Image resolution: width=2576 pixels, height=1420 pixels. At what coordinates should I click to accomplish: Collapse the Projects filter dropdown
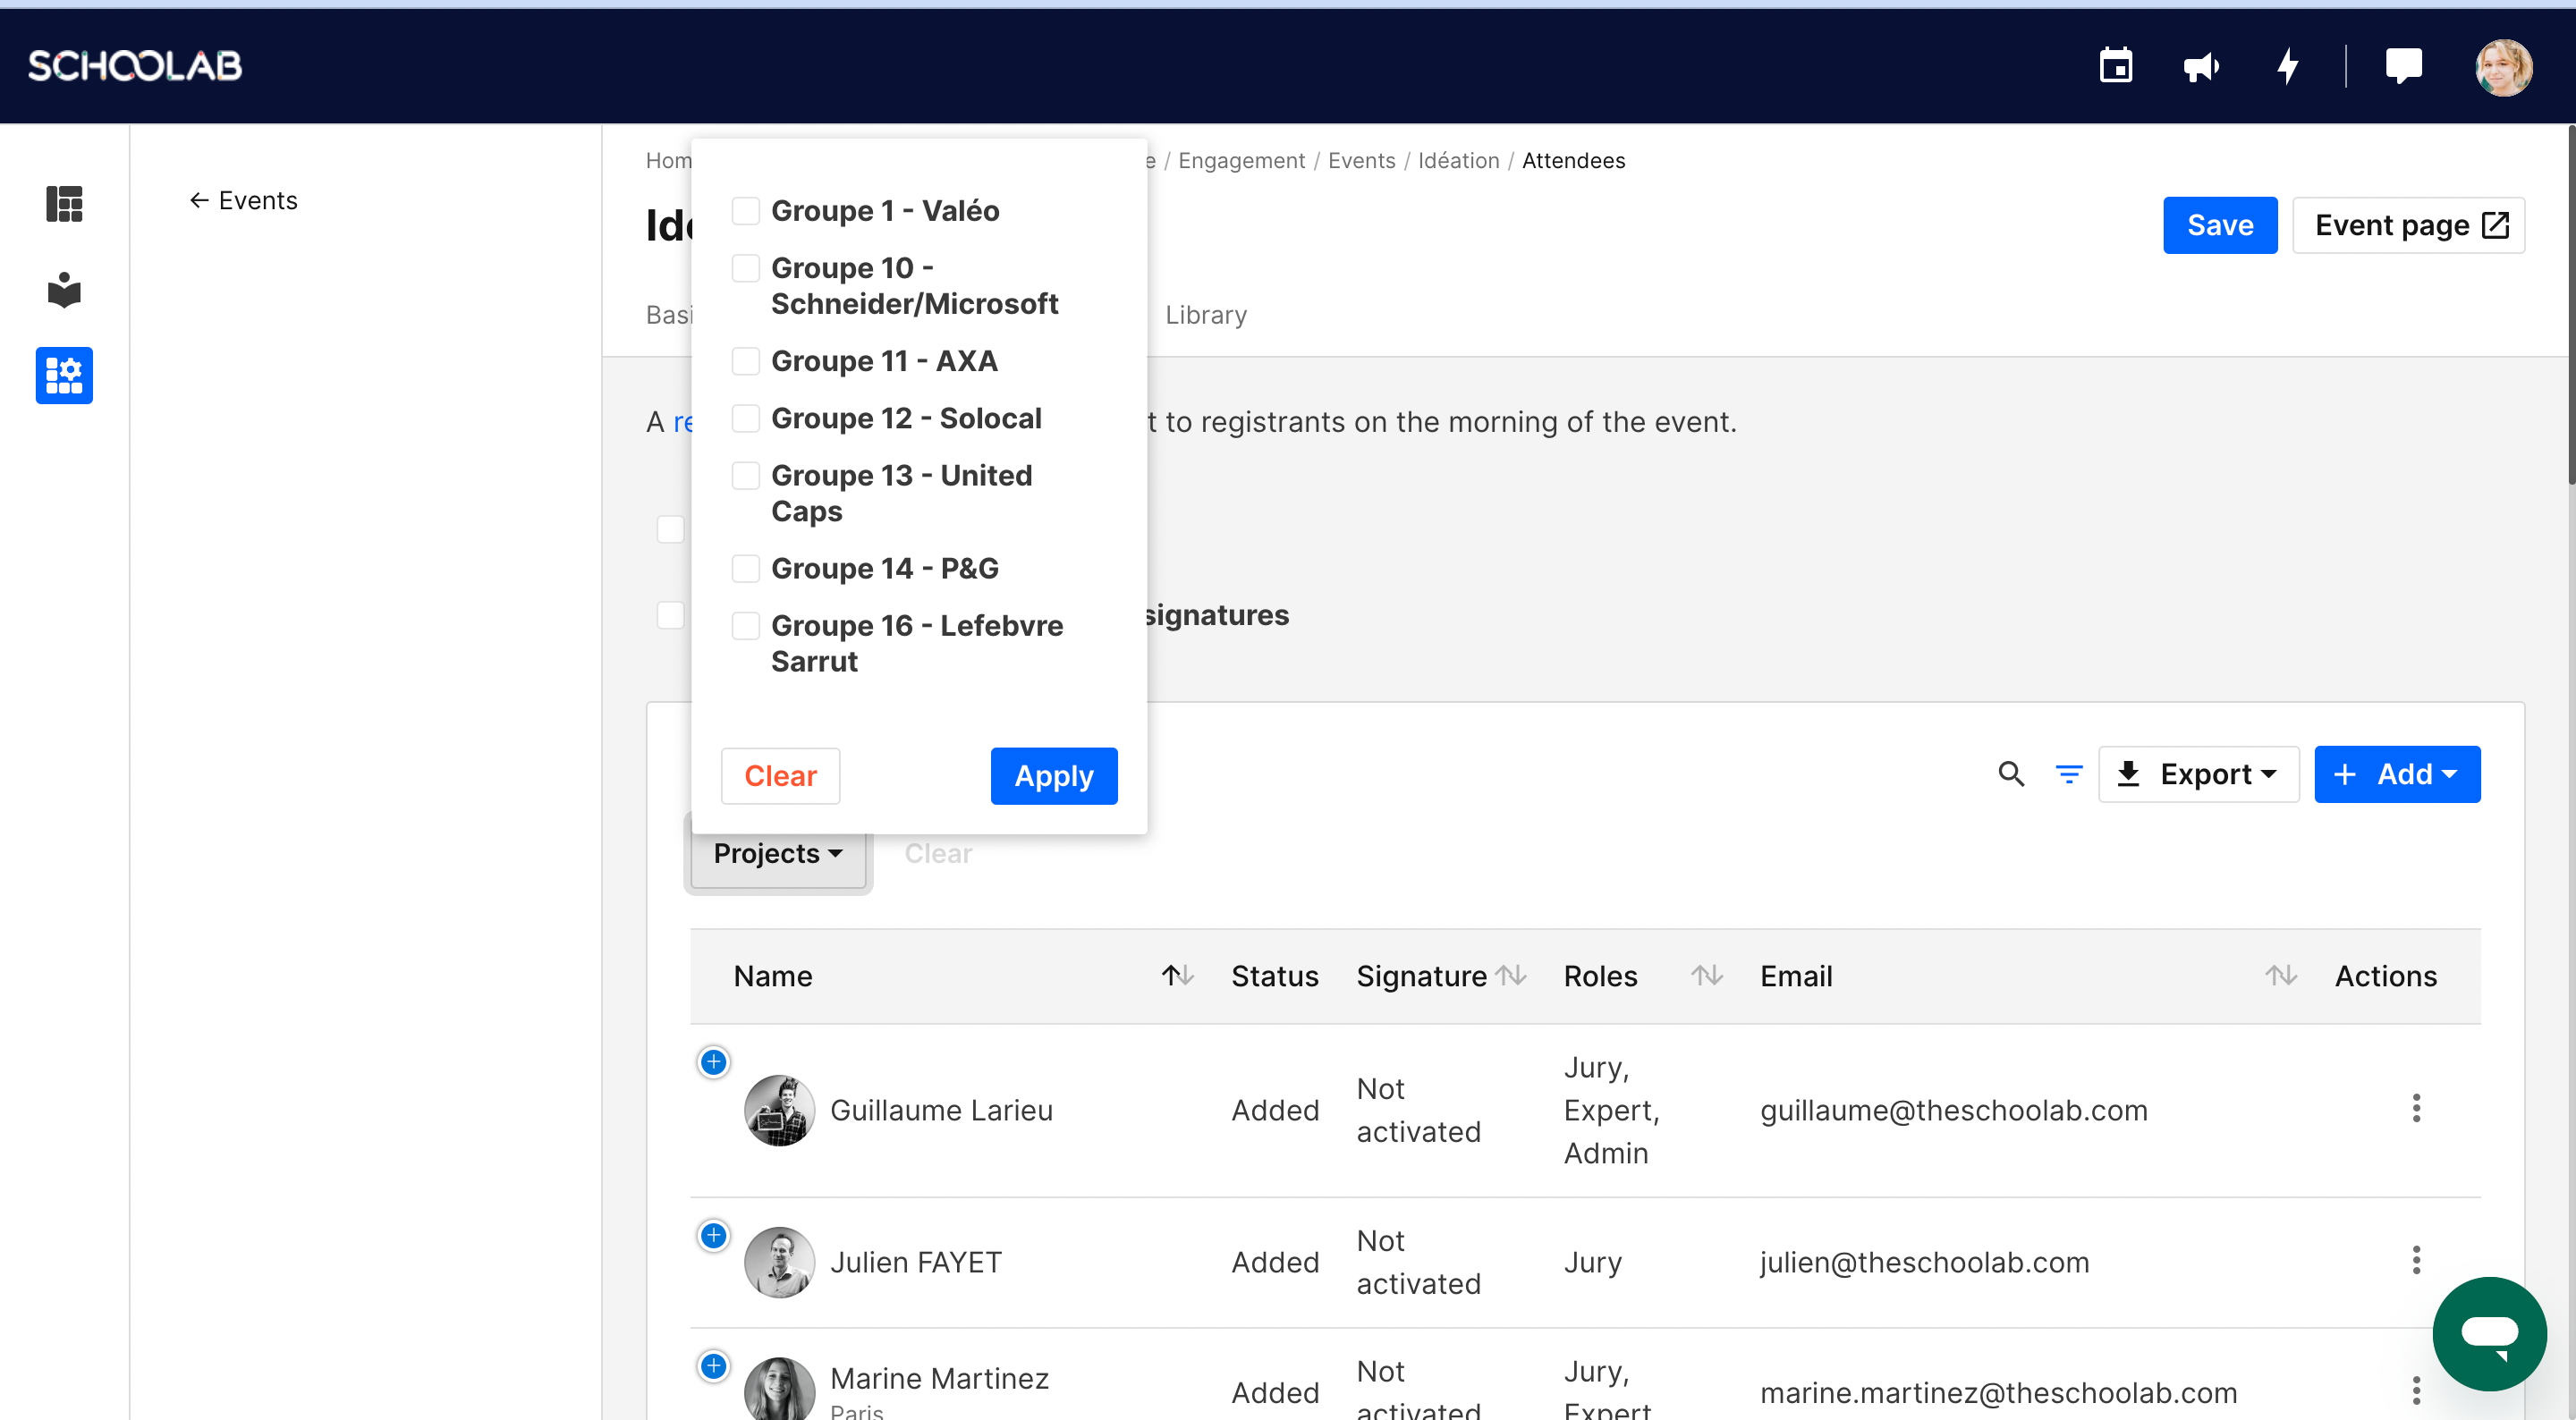(x=777, y=853)
